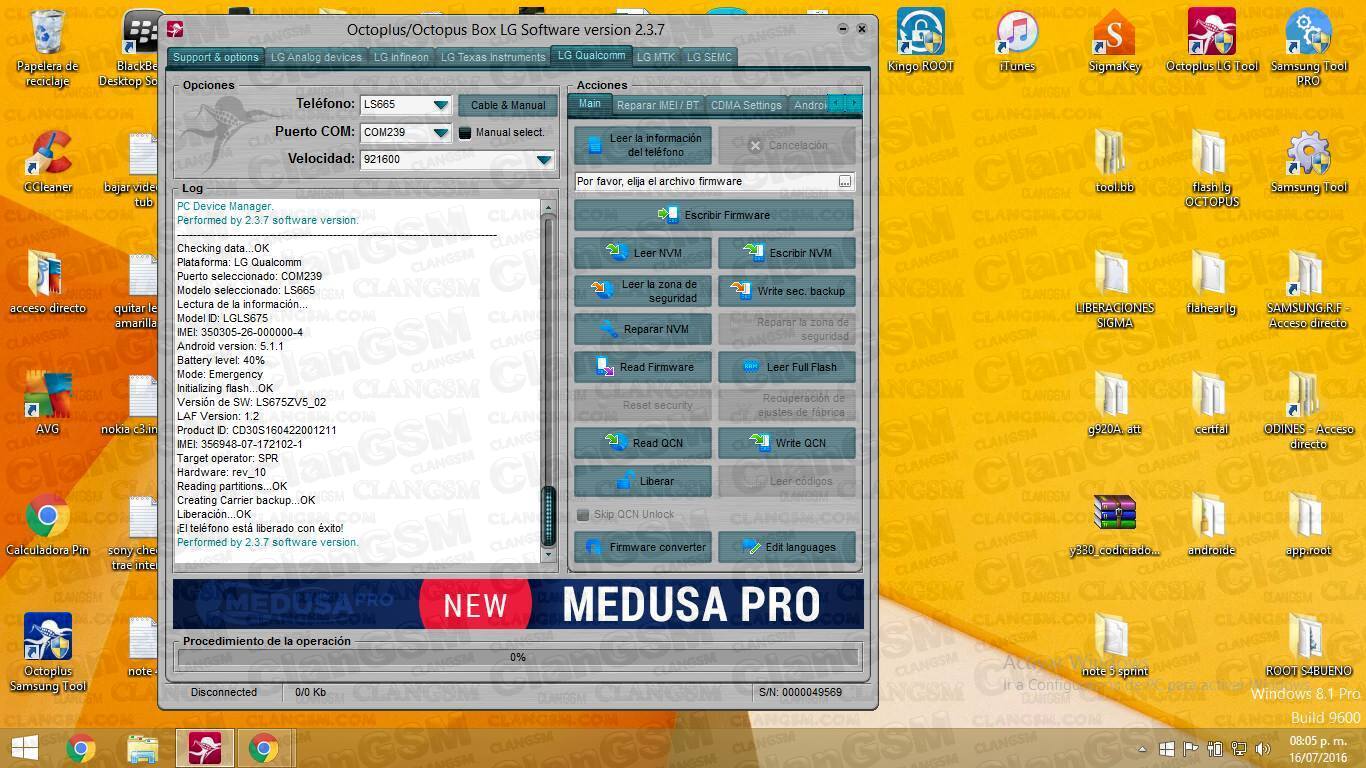
Task: Expand the Teléfono model dropdown
Action: 440,105
